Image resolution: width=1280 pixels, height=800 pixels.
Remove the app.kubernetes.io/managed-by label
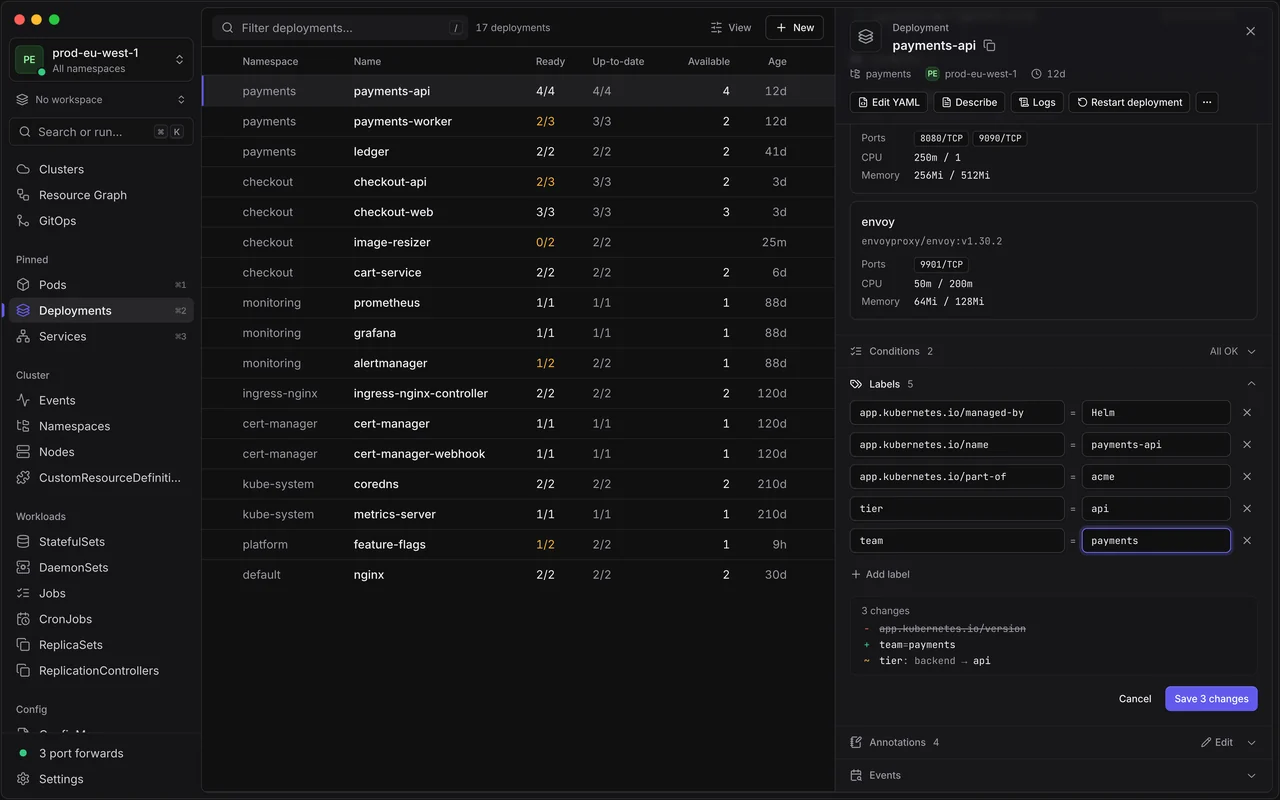1247,412
